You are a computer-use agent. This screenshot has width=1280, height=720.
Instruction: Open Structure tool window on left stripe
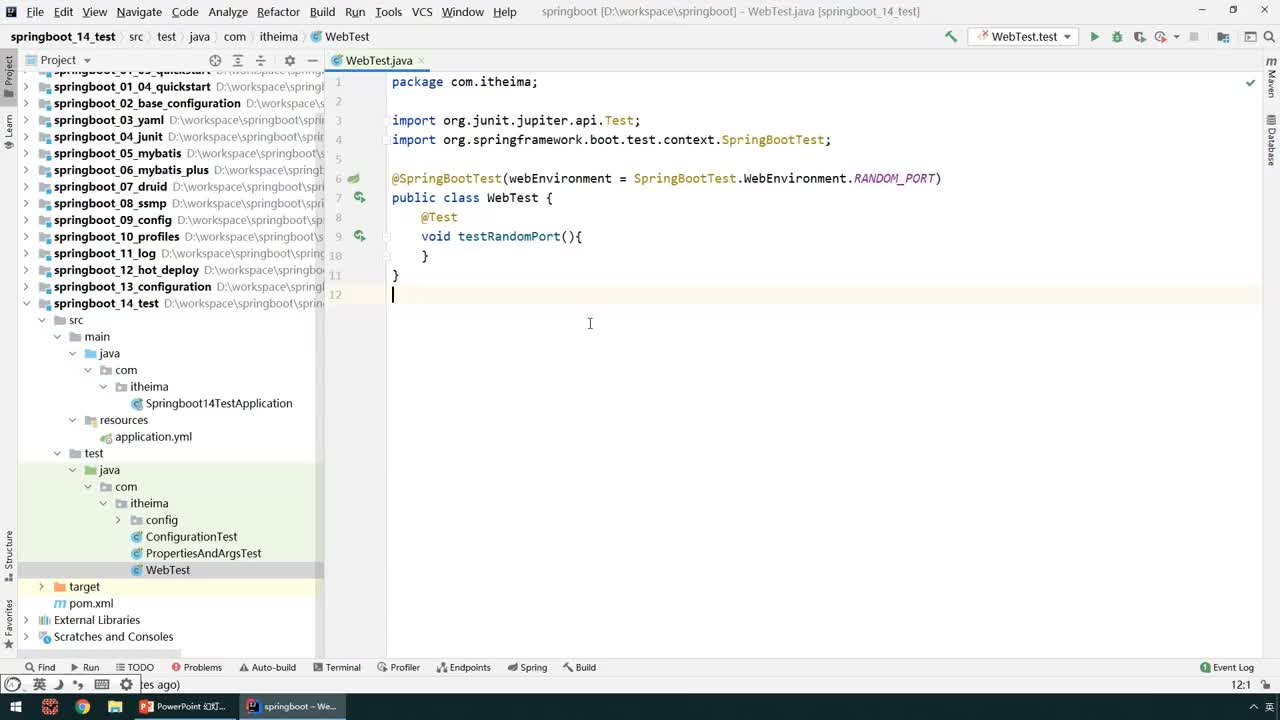click(x=9, y=557)
